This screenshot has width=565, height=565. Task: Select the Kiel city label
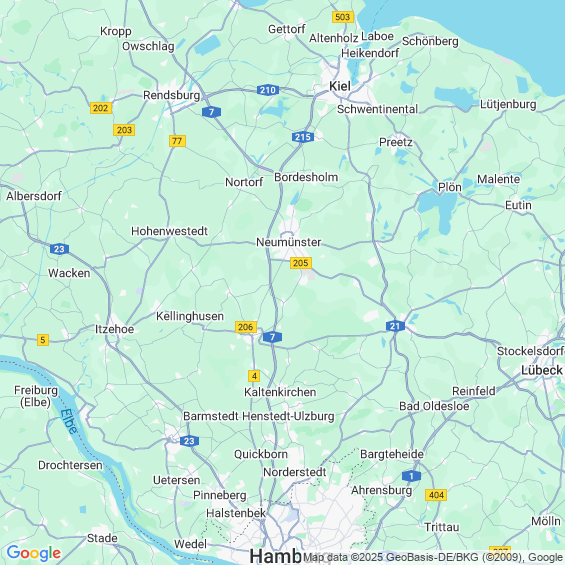(340, 86)
